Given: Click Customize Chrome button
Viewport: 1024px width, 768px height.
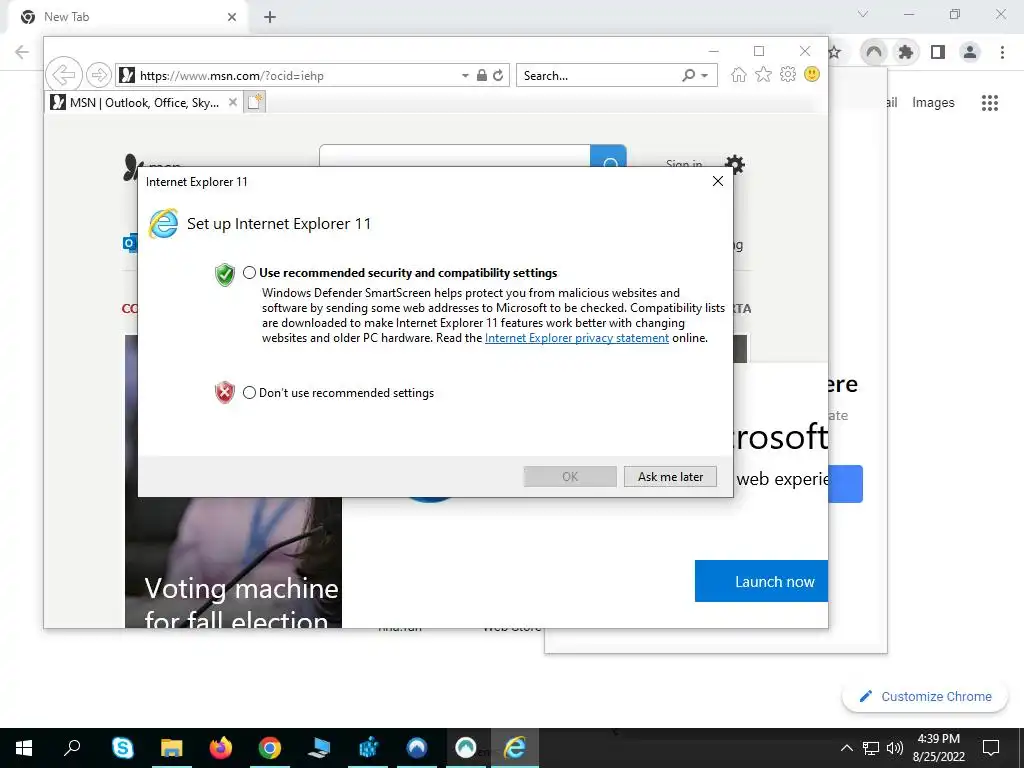Looking at the screenshot, I should point(926,696).
